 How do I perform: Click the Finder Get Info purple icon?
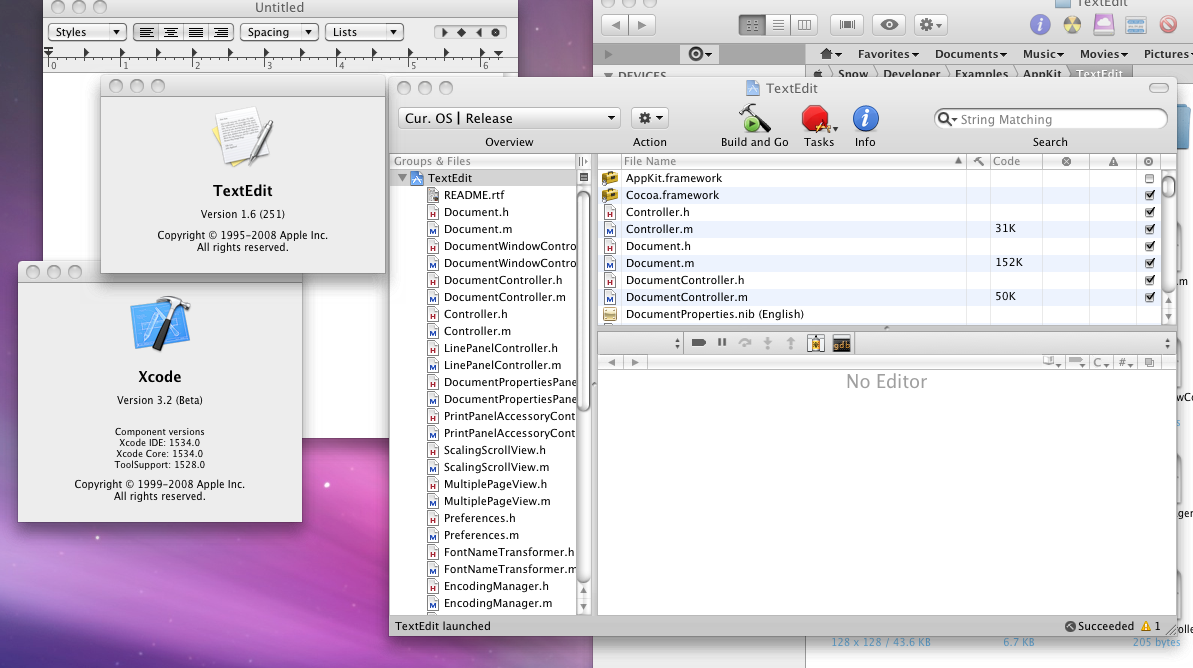1040,25
